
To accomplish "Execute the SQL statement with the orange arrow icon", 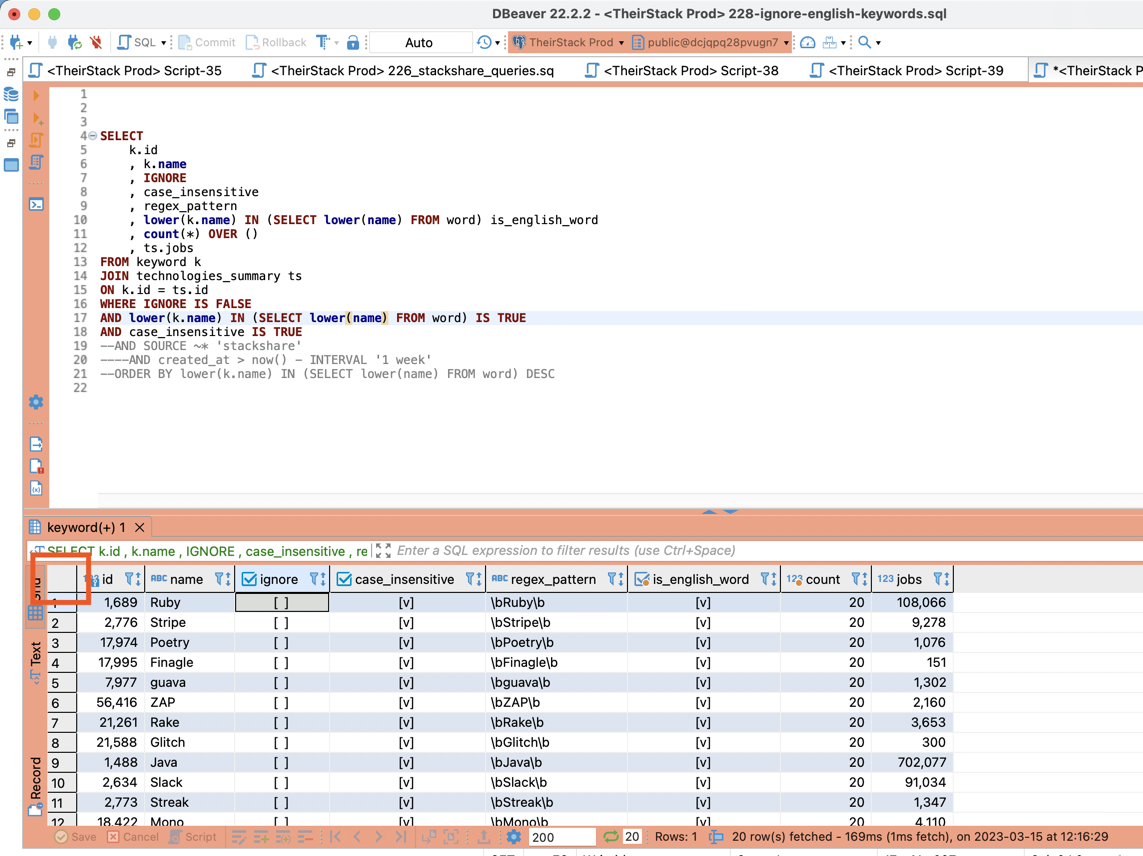I will [x=37, y=97].
